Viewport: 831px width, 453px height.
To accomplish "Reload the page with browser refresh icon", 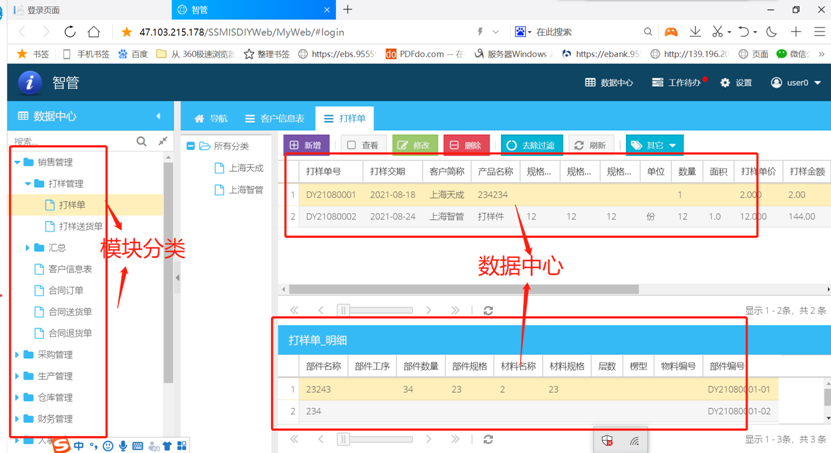I will click(x=69, y=32).
